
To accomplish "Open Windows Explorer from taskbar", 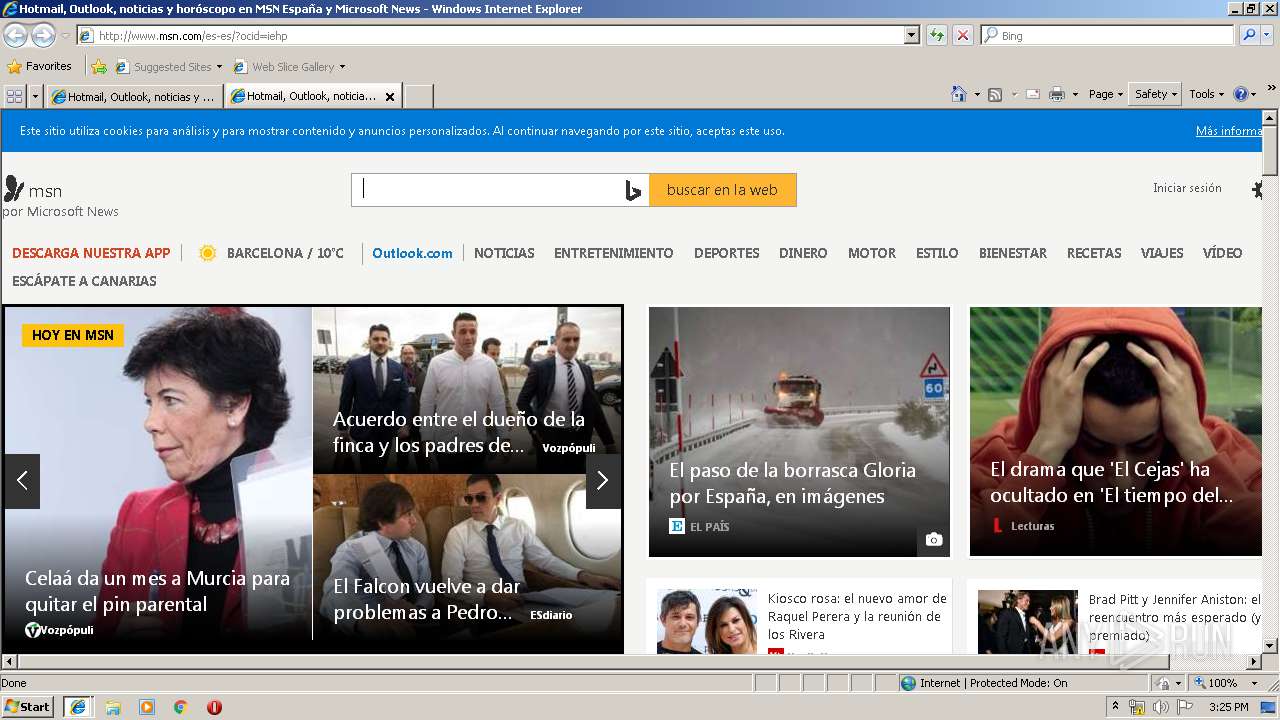I will pyautogui.click(x=113, y=707).
